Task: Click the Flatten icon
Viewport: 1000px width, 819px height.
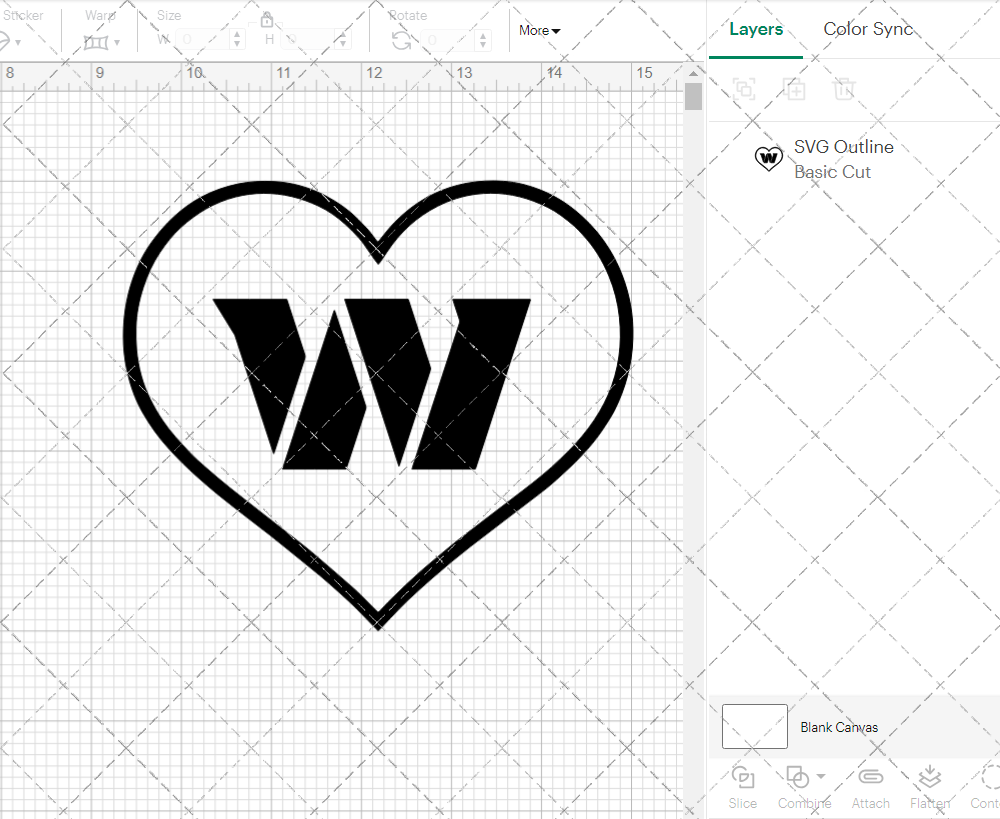Action: point(929,778)
